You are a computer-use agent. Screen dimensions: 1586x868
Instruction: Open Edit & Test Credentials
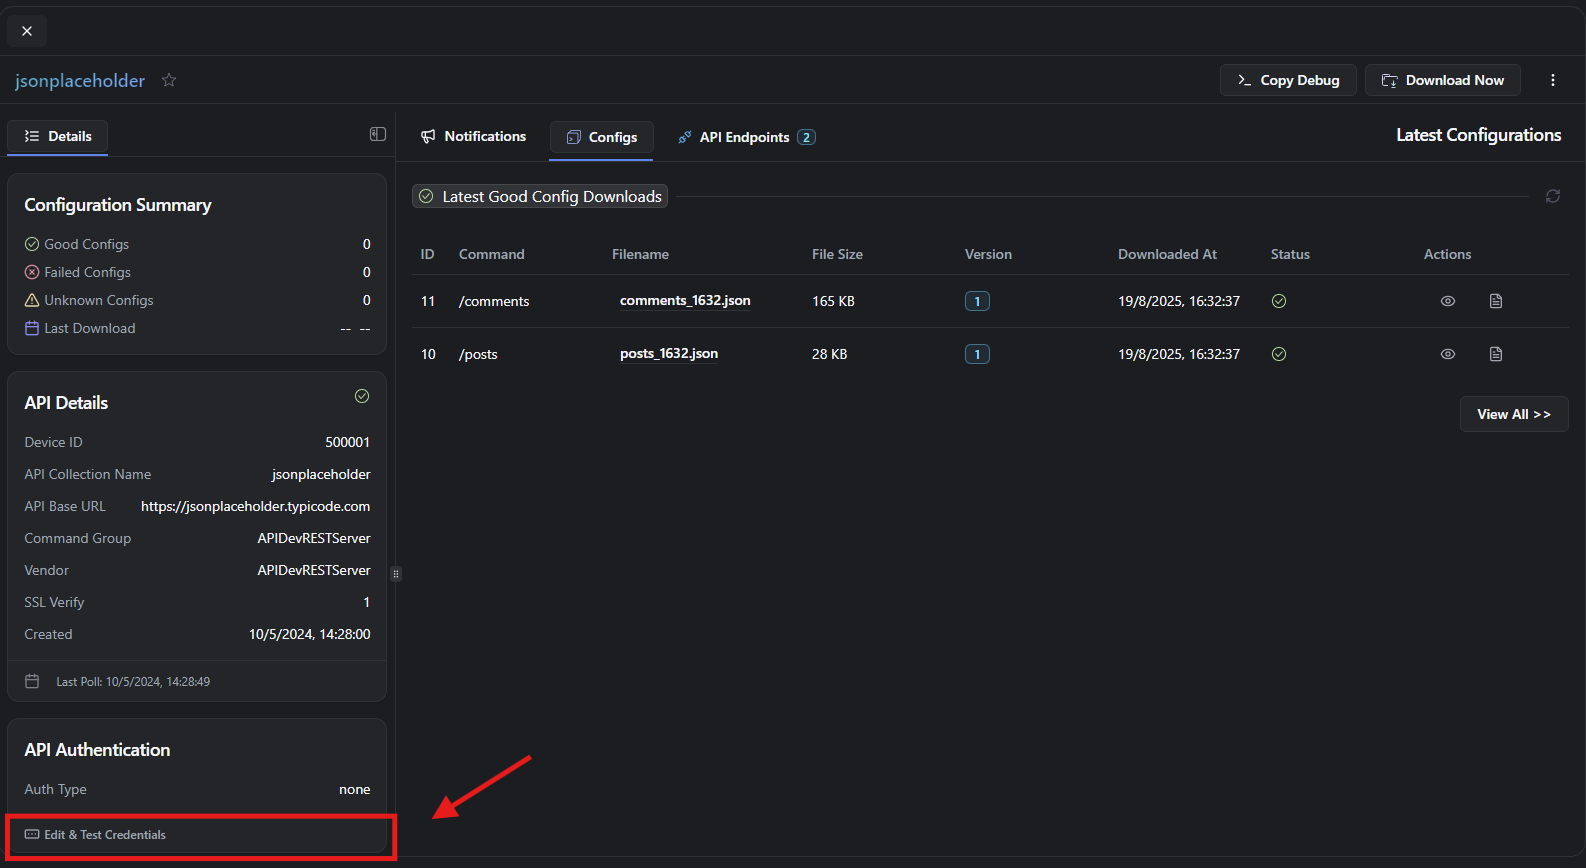pos(105,835)
